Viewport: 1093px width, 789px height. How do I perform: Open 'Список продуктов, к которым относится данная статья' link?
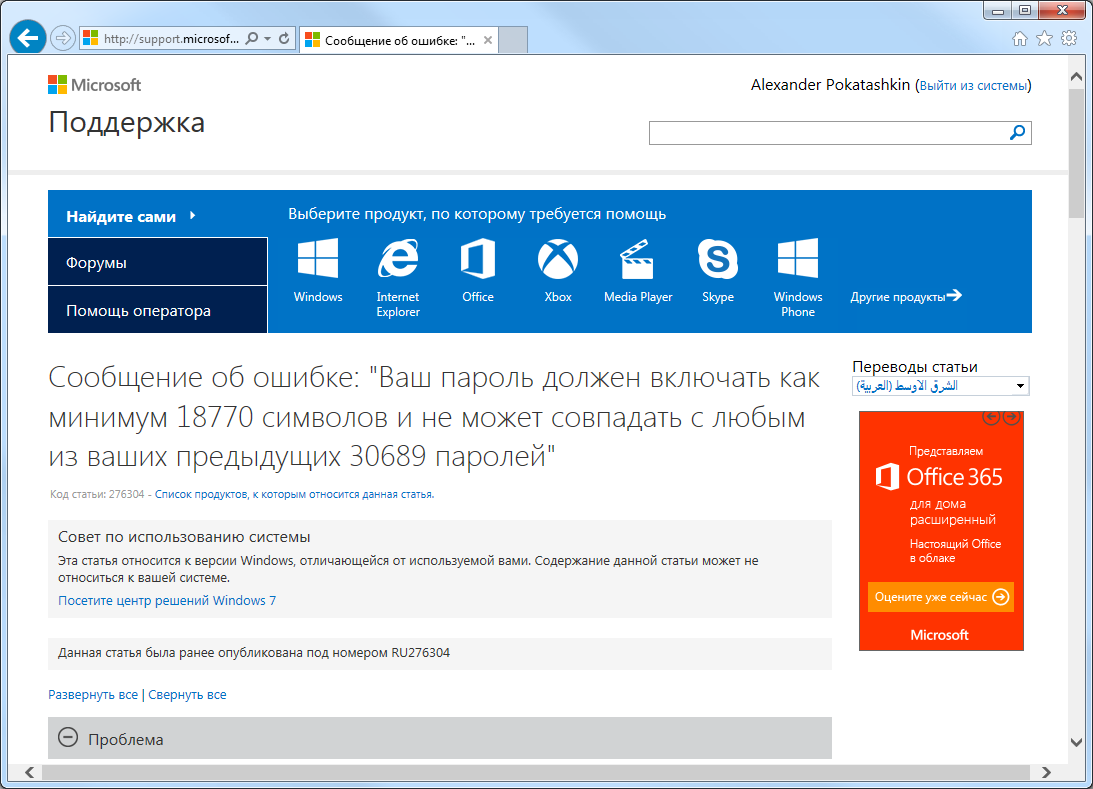[x=294, y=494]
